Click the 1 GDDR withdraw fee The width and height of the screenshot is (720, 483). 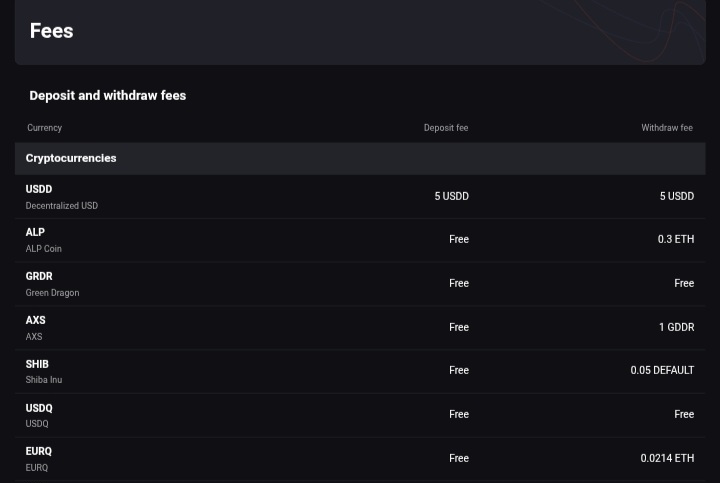677,327
